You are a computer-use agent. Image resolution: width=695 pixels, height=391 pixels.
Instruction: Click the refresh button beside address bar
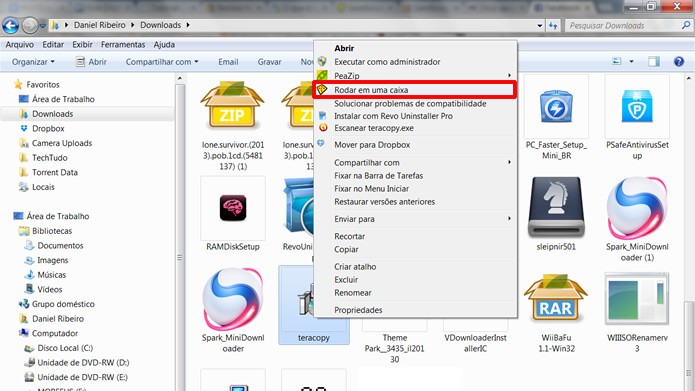553,26
